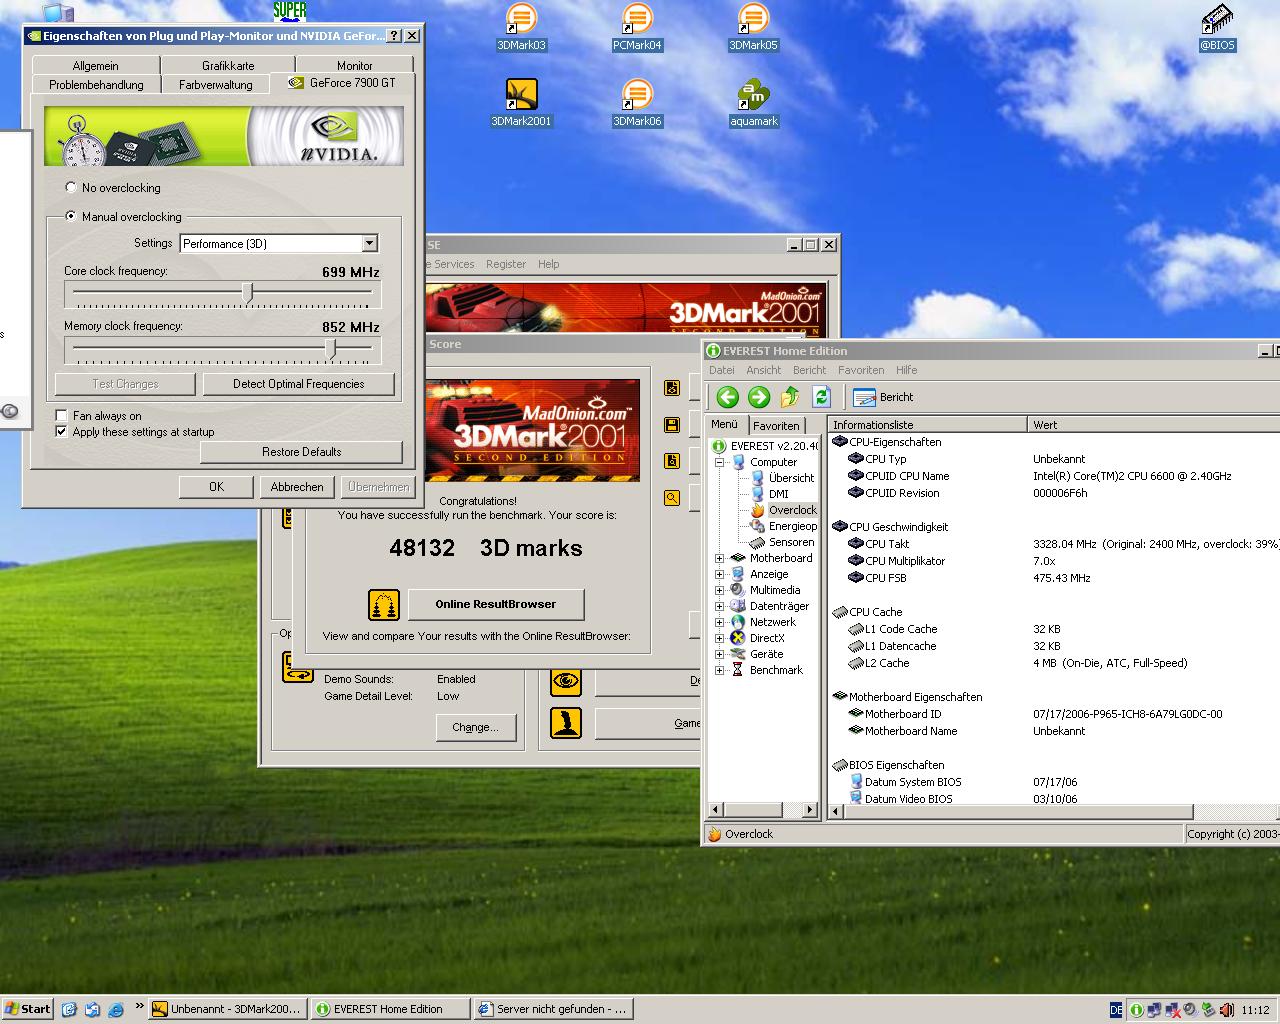The image size is (1280, 1024).
Task: Click the EVEREST green forward arrow
Action: coord(759,397)
